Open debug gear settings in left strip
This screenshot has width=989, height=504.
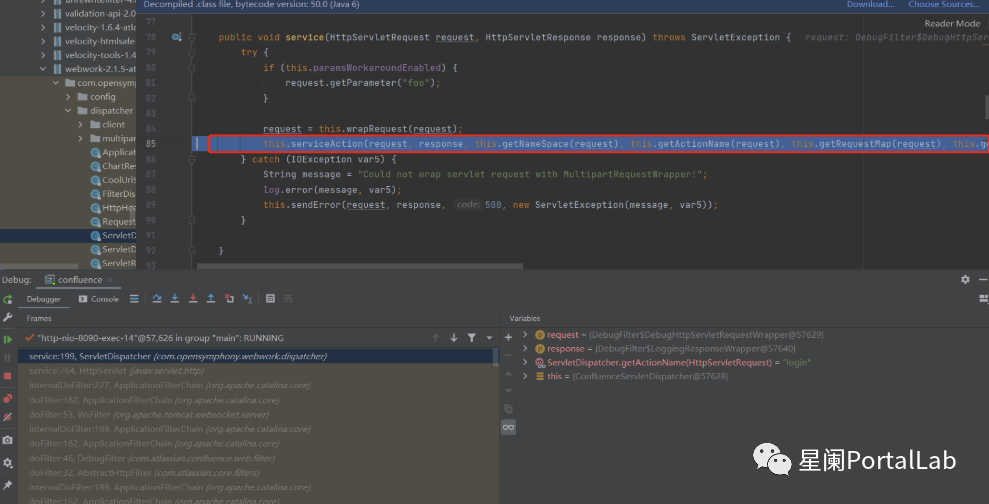pos(8,463)
